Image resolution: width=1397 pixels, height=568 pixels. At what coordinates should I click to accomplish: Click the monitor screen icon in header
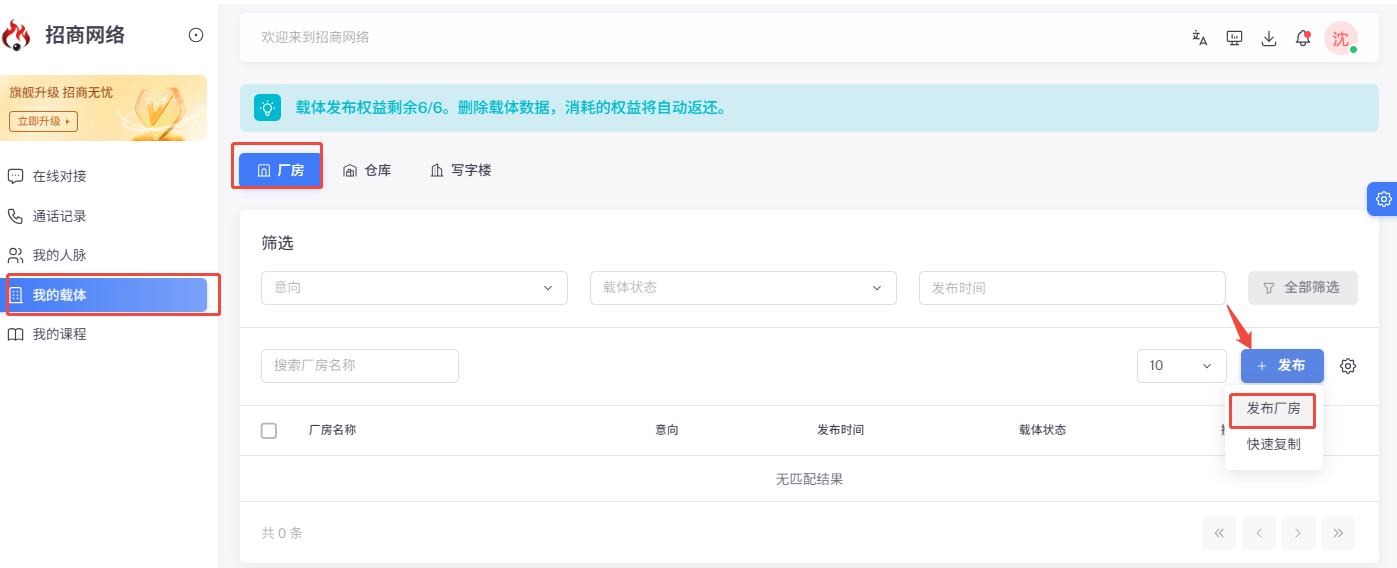click(x=1235, y=38)
